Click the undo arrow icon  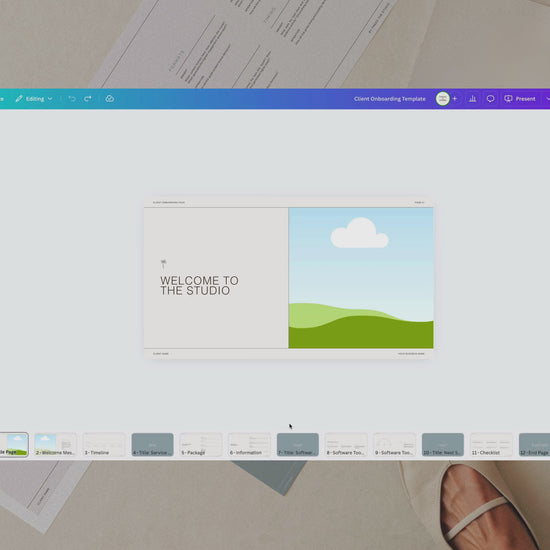pos(72,99)
